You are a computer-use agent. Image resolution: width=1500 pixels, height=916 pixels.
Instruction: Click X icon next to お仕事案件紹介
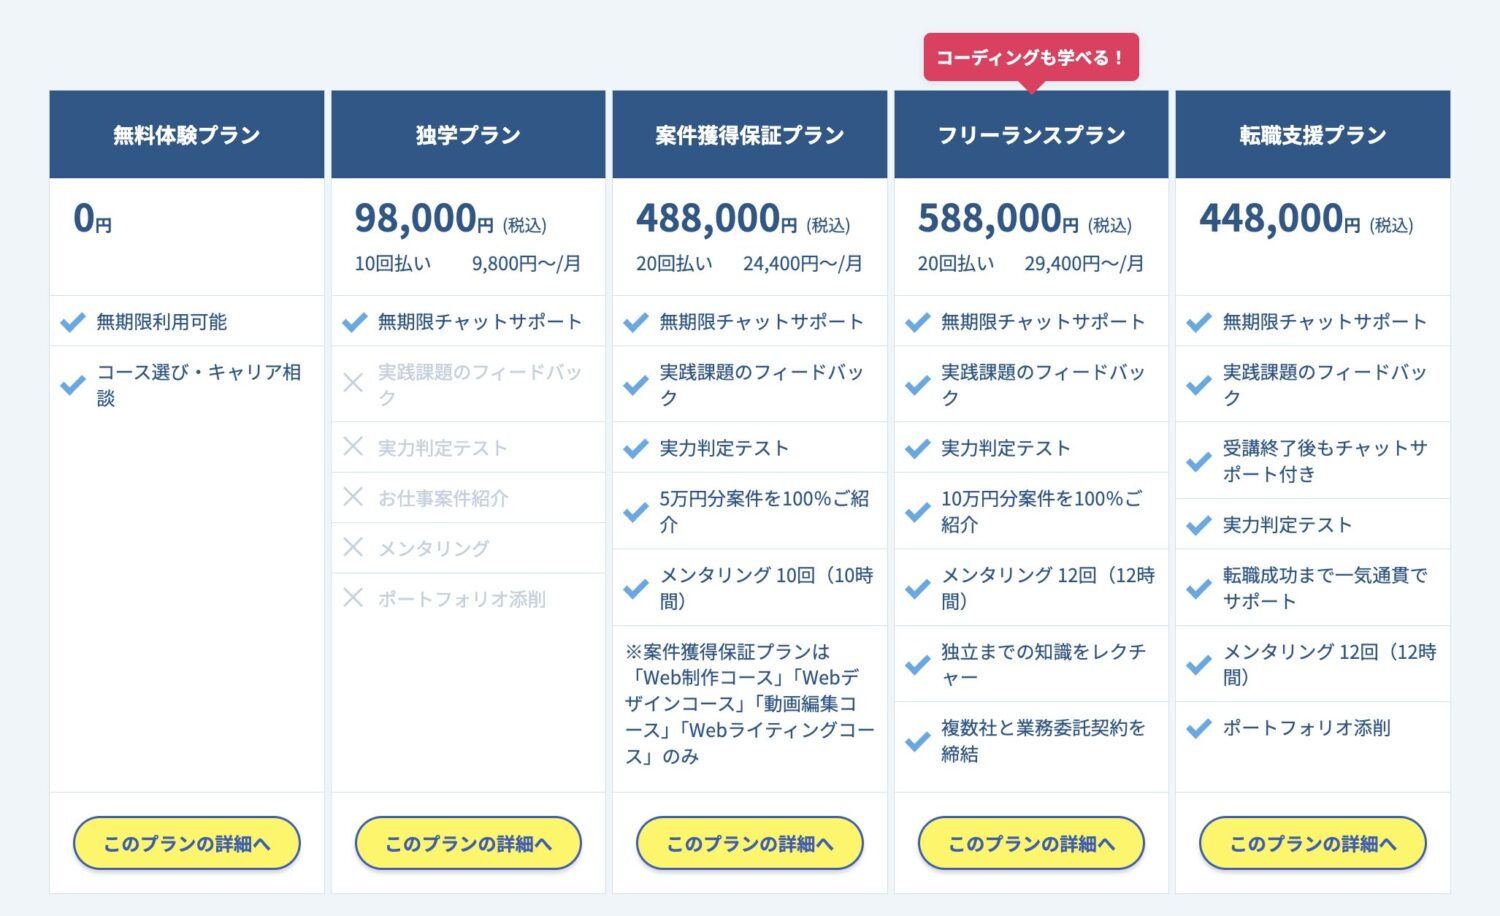coord(353,497)
